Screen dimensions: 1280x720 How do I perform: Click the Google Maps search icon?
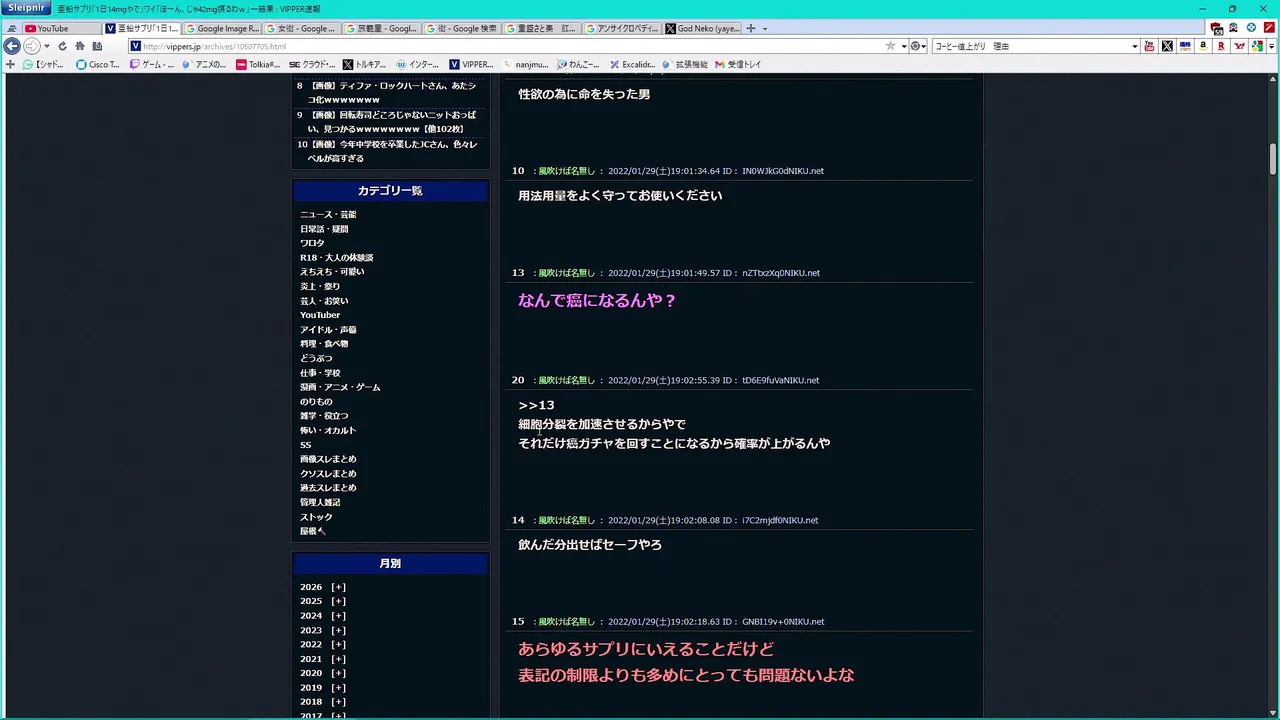1257,46
